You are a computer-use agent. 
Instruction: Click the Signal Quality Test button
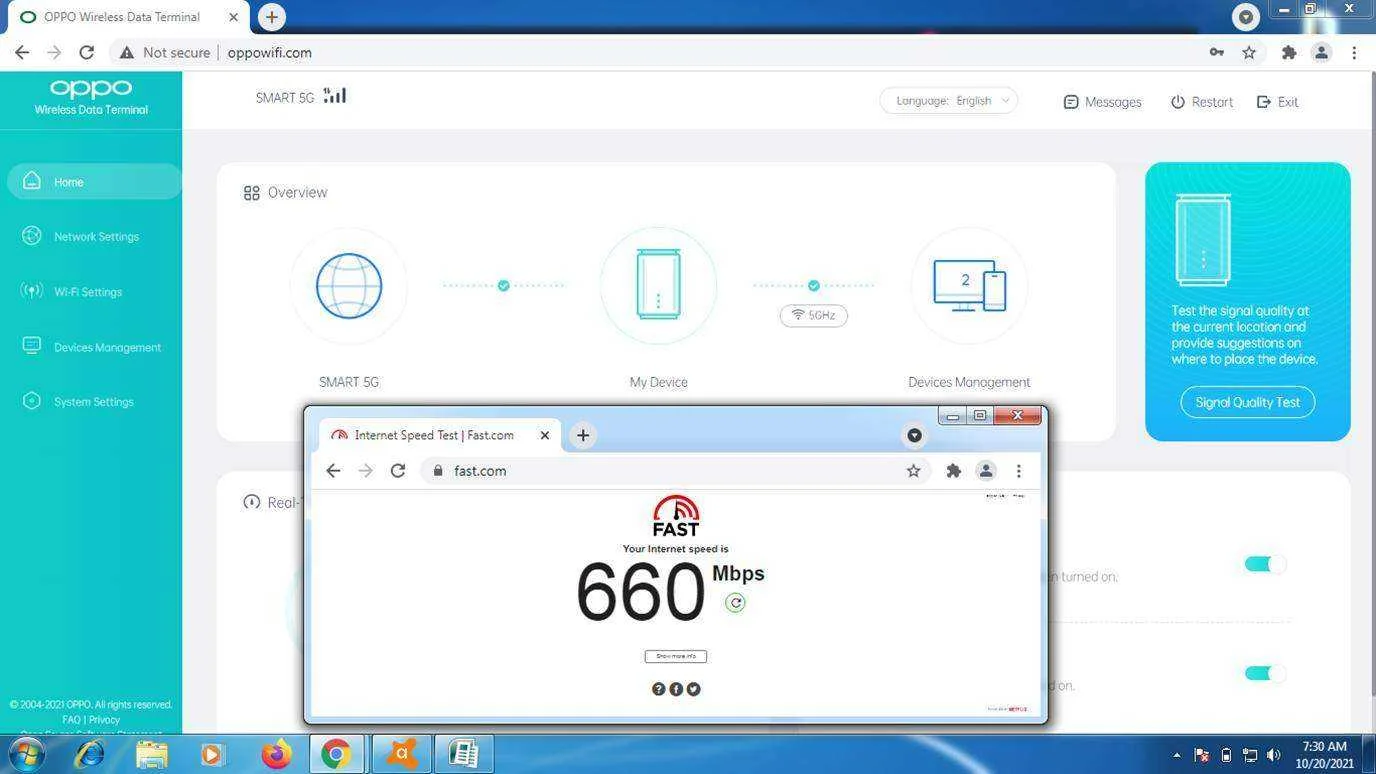click(1247, 402)
